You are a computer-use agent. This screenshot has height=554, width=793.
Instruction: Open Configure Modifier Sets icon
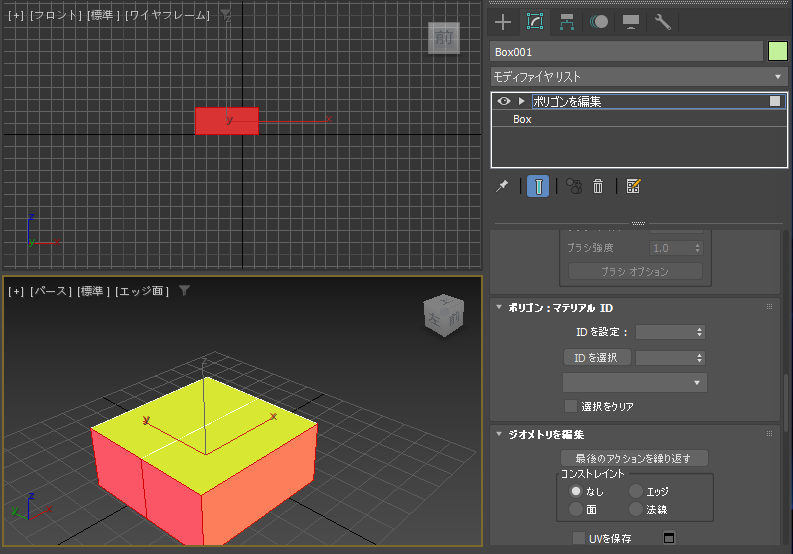point(633,186)
